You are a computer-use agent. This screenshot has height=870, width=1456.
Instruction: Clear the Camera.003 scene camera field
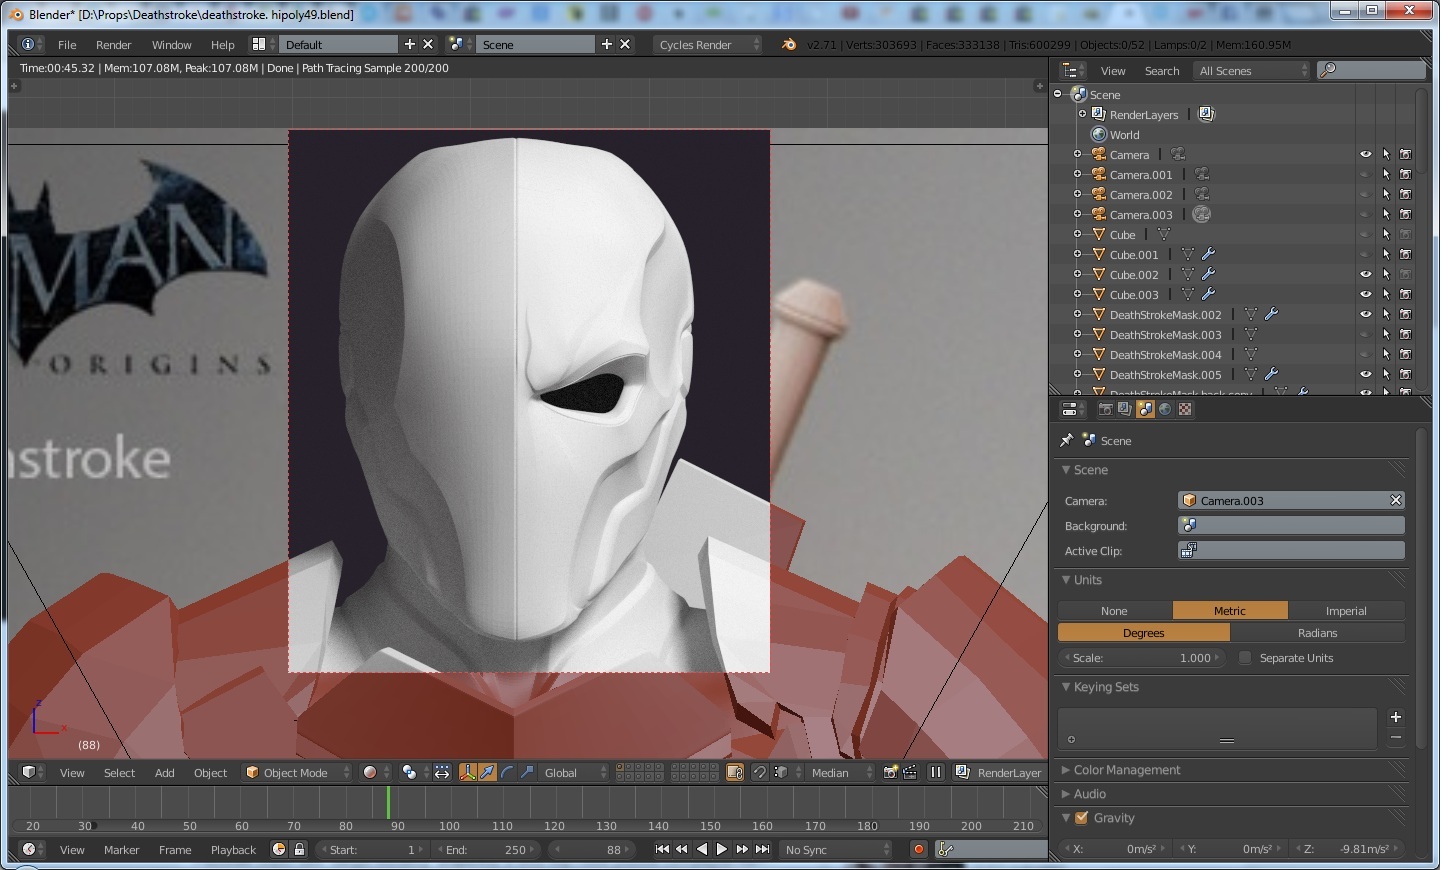click(x=1396, y=500)
